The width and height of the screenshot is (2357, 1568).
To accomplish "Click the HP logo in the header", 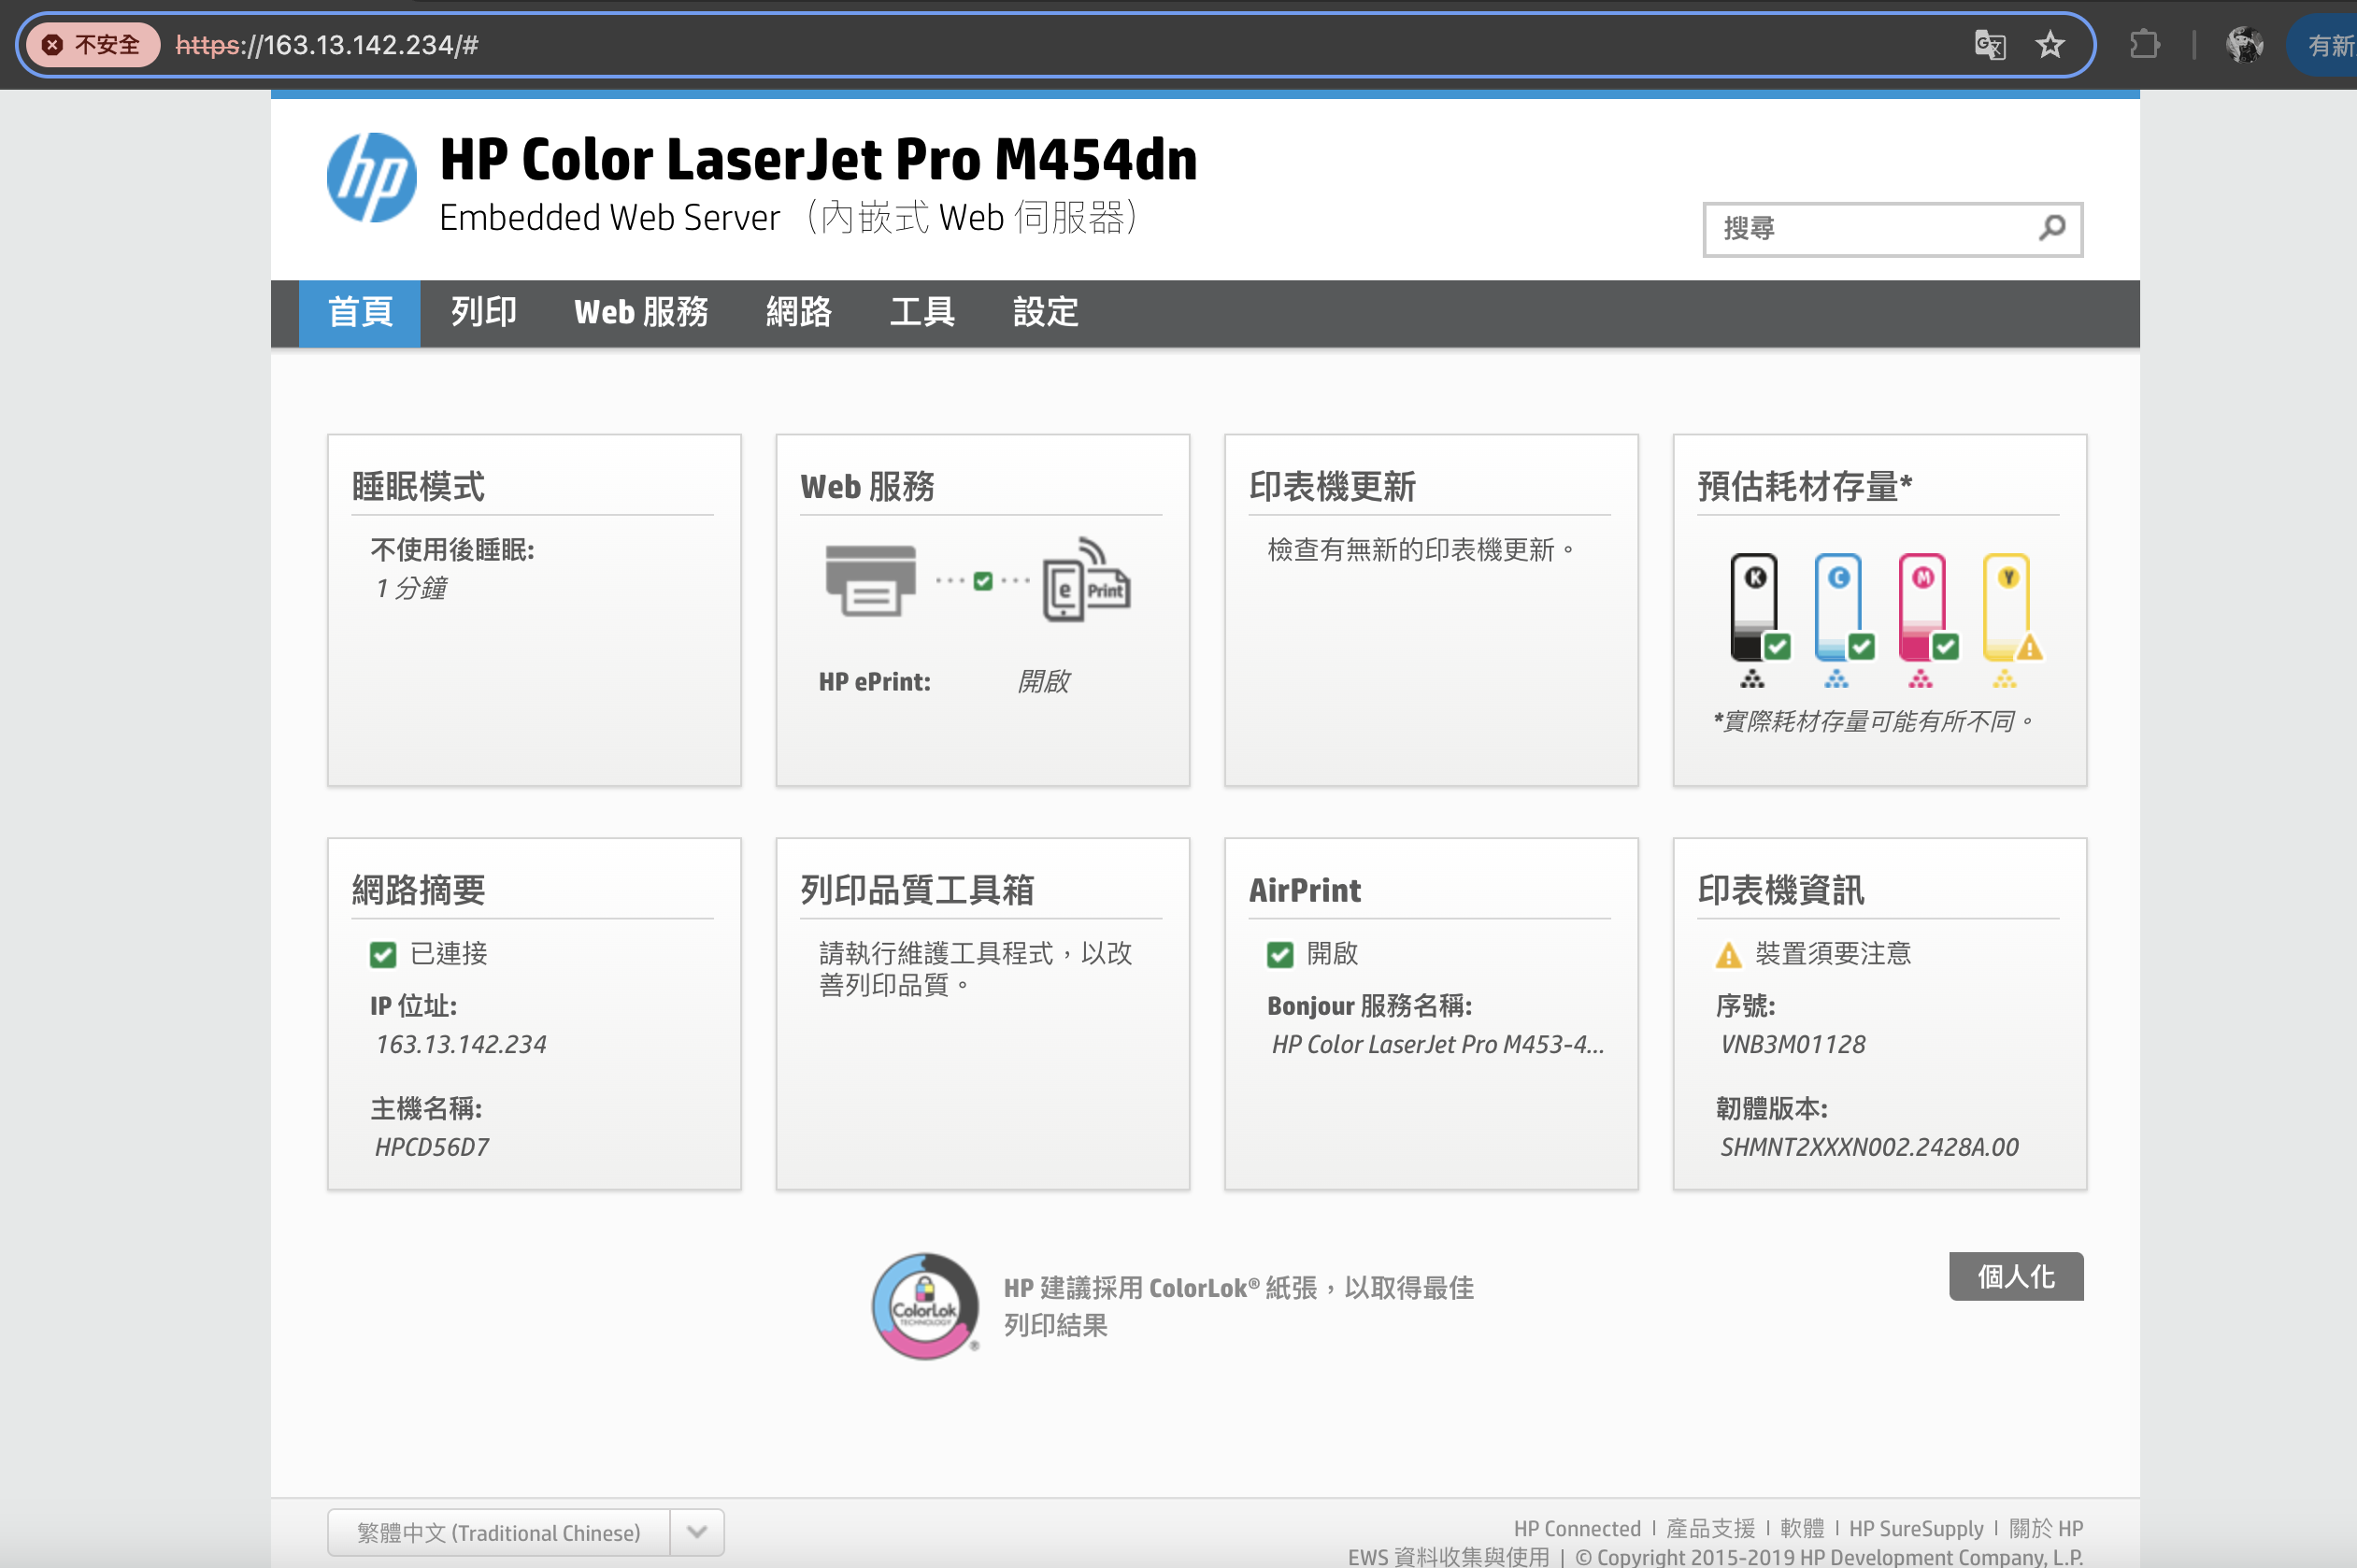I will pyautogui.click(x=372, y=177).
